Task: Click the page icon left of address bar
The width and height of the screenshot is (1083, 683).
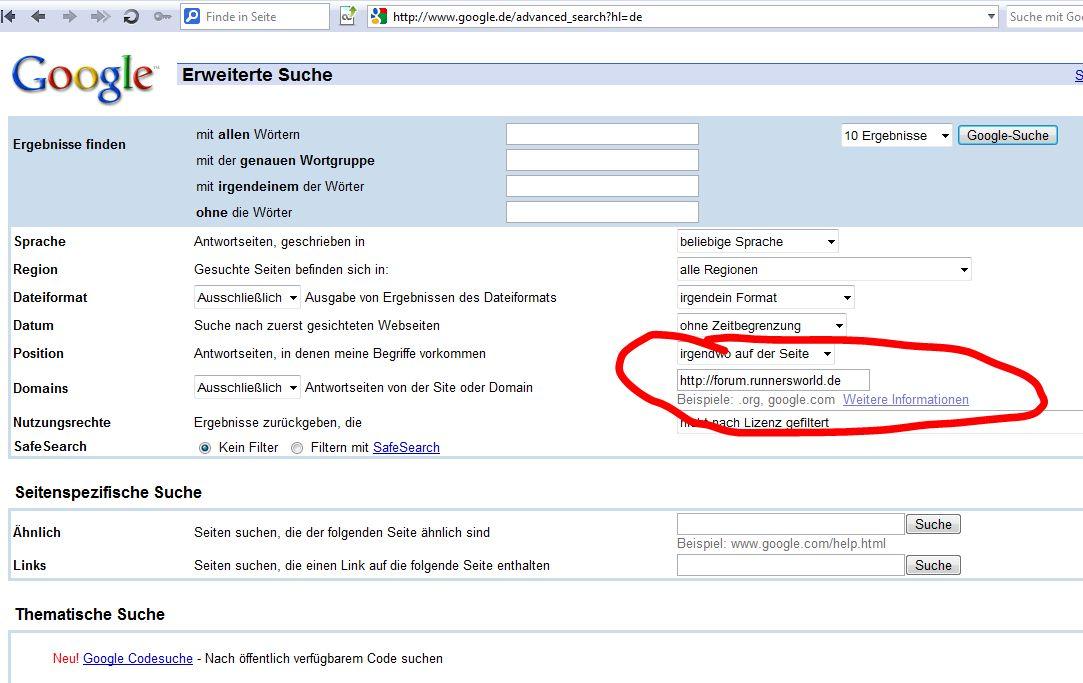Action: [x=349, y=16]
